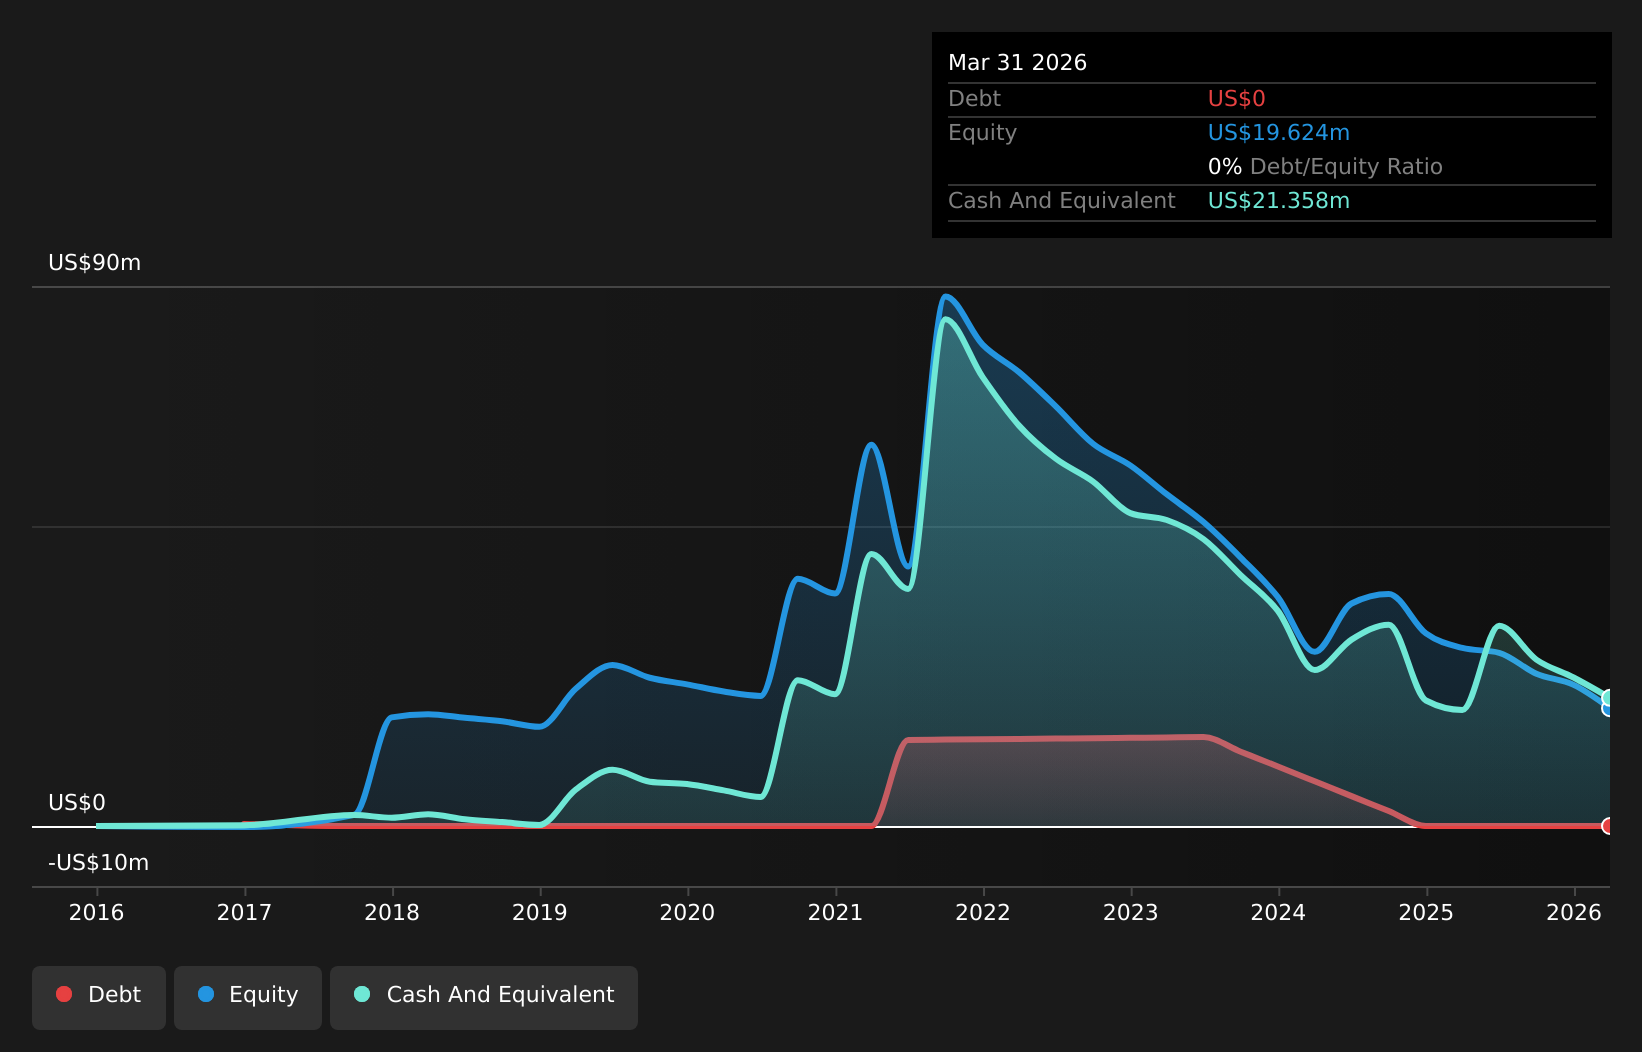Click the Debt value US$0 in tooltip

tap(1237, 99)
